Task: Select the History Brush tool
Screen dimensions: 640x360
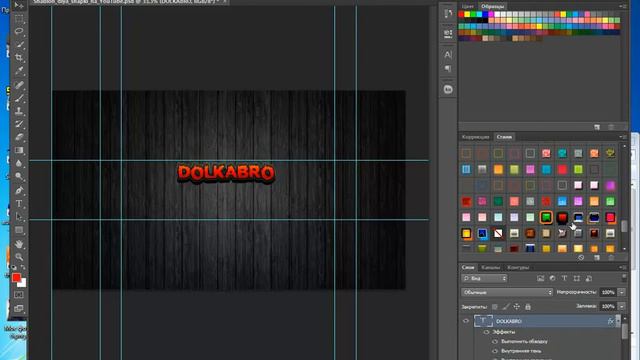Action: click(x=19, y=124)
